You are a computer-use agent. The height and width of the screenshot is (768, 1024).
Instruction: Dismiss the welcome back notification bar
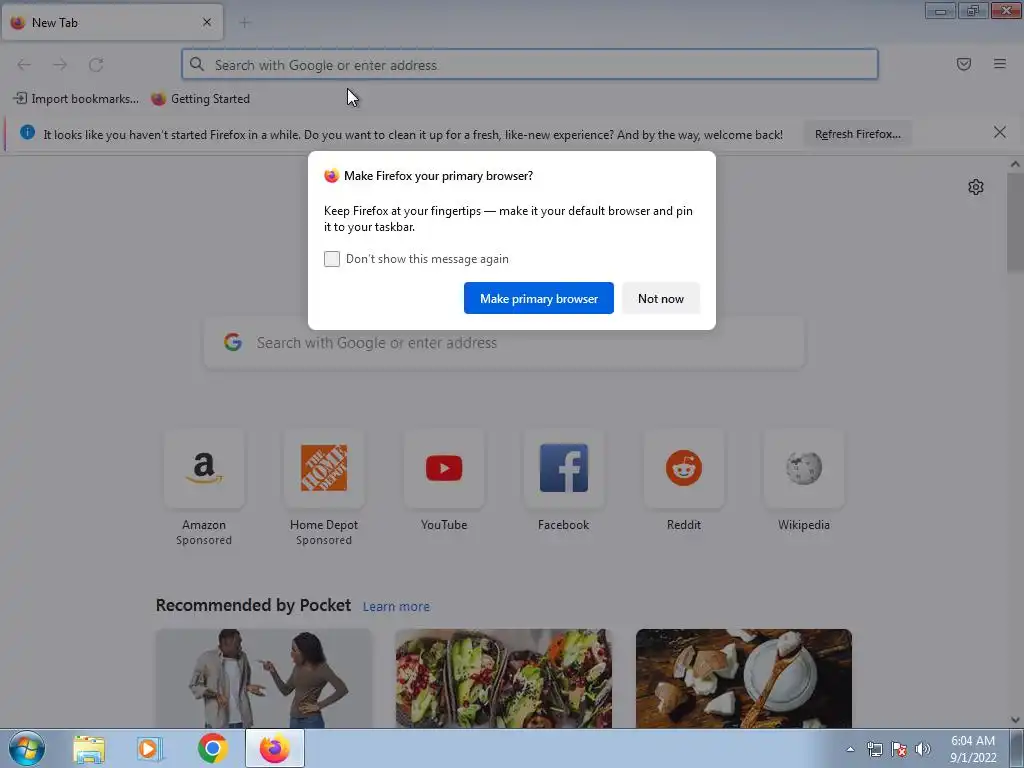999,133
